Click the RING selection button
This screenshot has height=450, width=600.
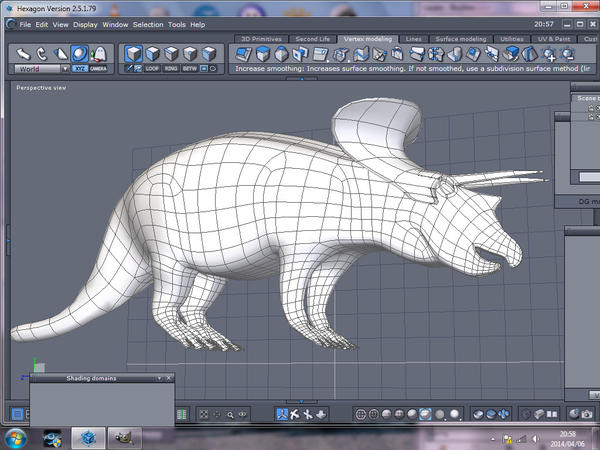point(172,69)
